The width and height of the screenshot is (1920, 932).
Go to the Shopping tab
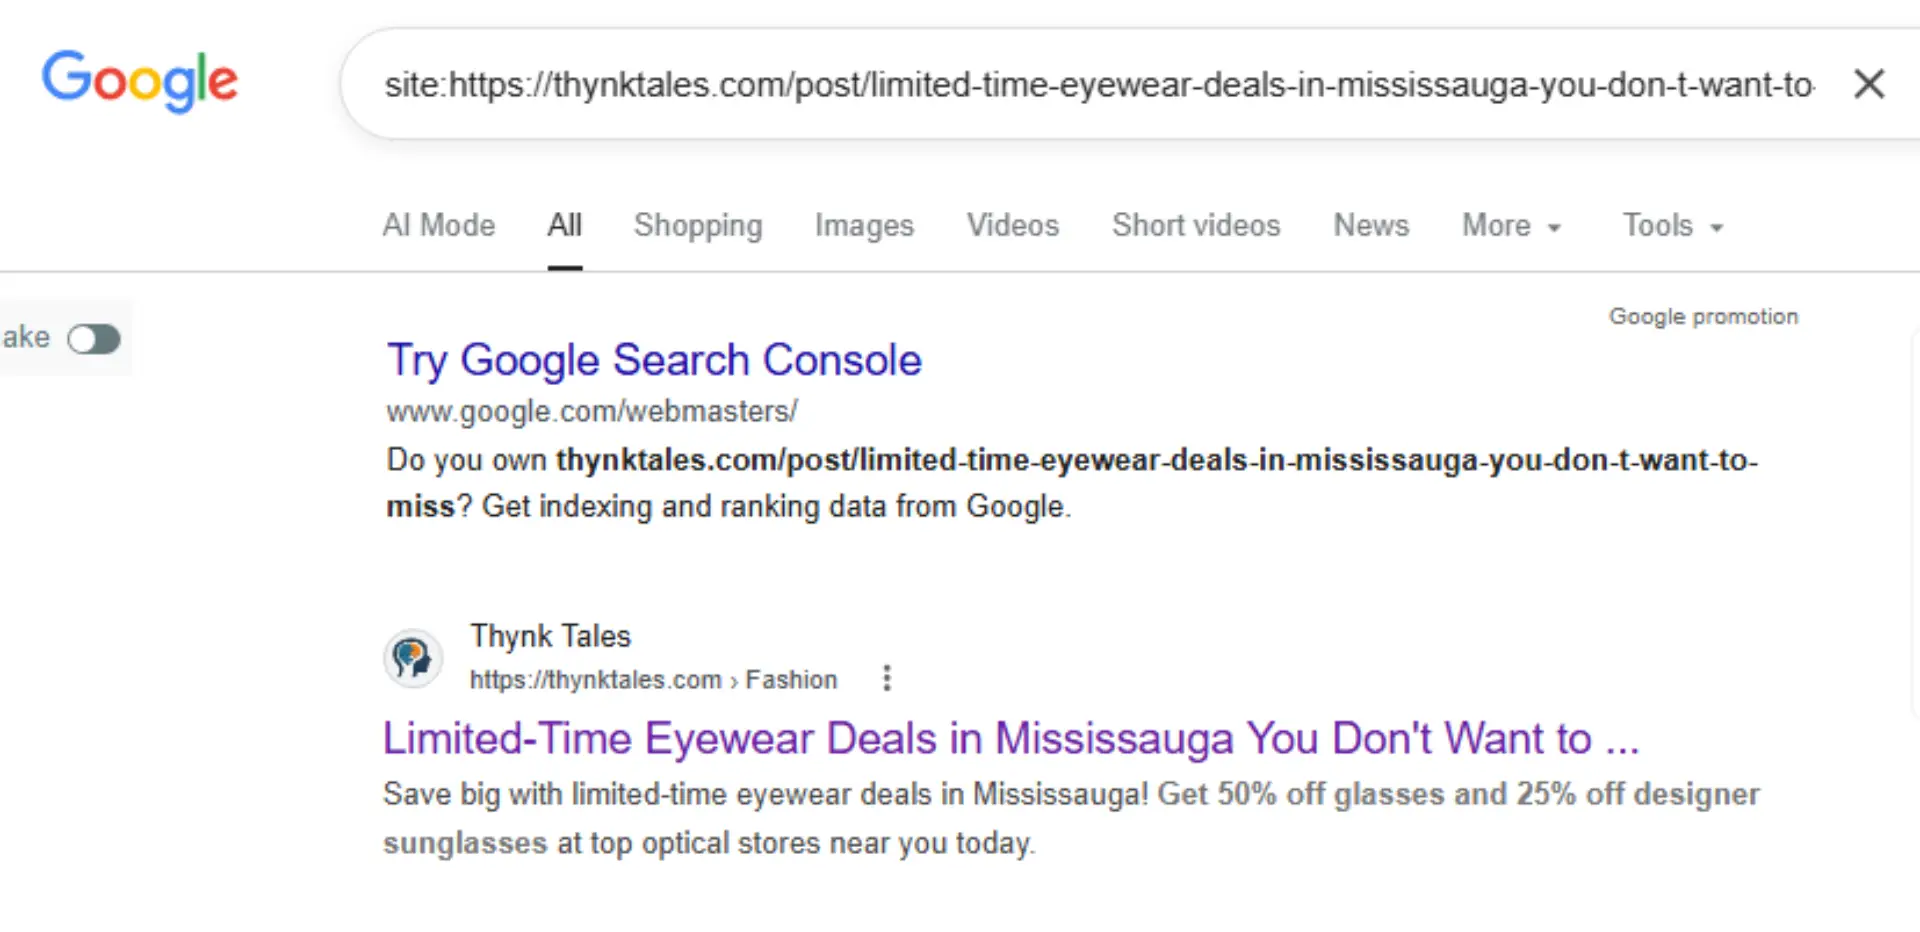pos(698,226)
